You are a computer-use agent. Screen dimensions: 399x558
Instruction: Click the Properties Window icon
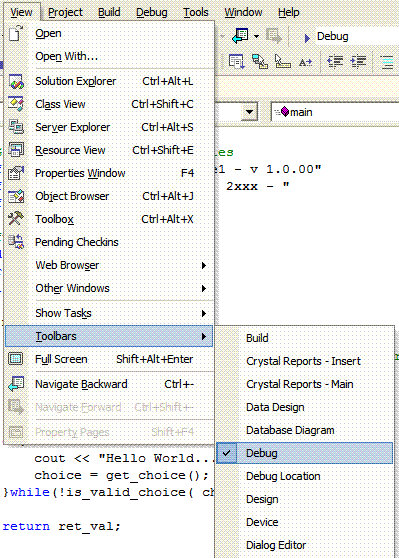pyautogui.click(x=16, y=173)
